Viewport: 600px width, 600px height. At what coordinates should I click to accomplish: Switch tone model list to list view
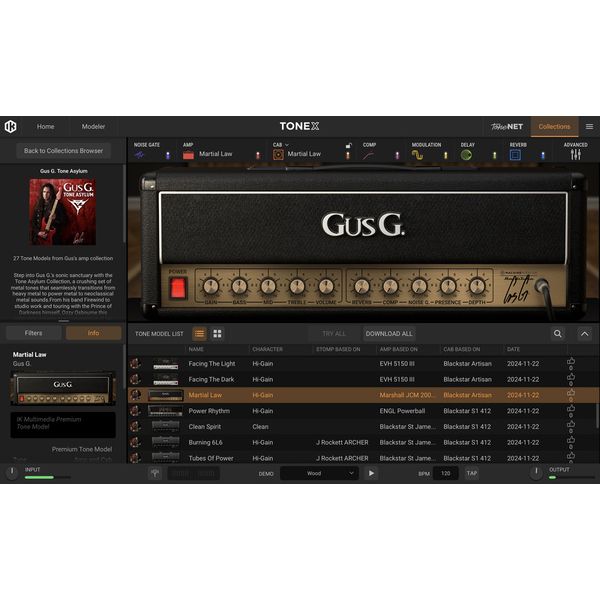(x=199, y=334)
